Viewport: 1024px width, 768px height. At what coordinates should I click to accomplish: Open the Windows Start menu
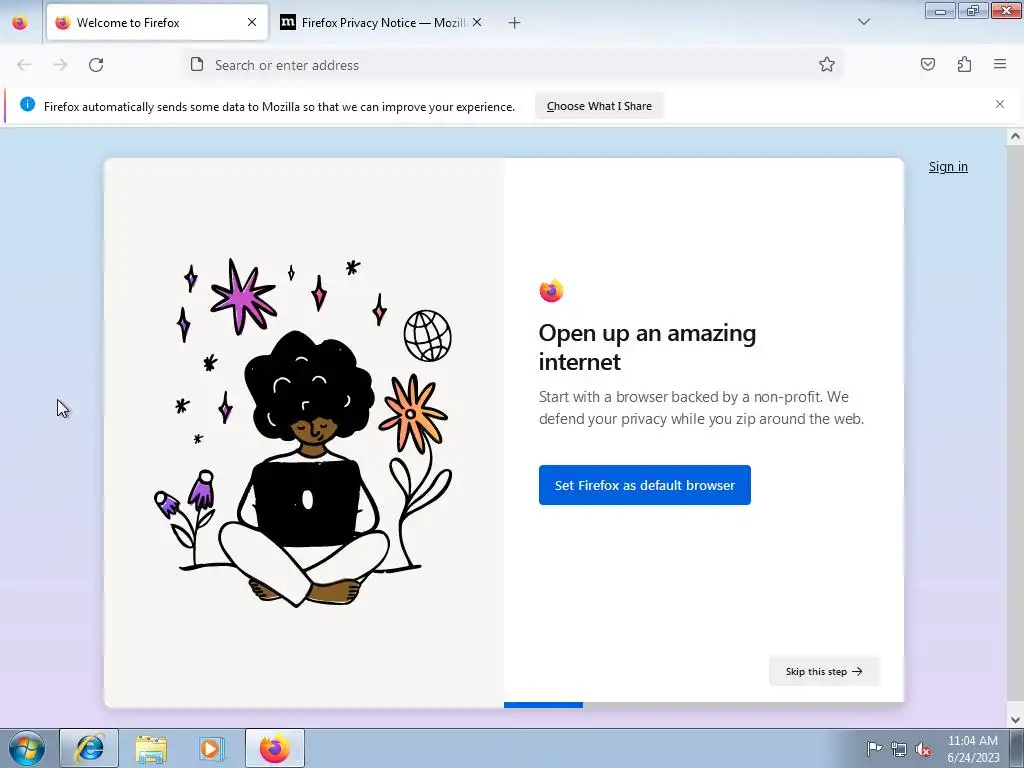click(x=27, y=748)
